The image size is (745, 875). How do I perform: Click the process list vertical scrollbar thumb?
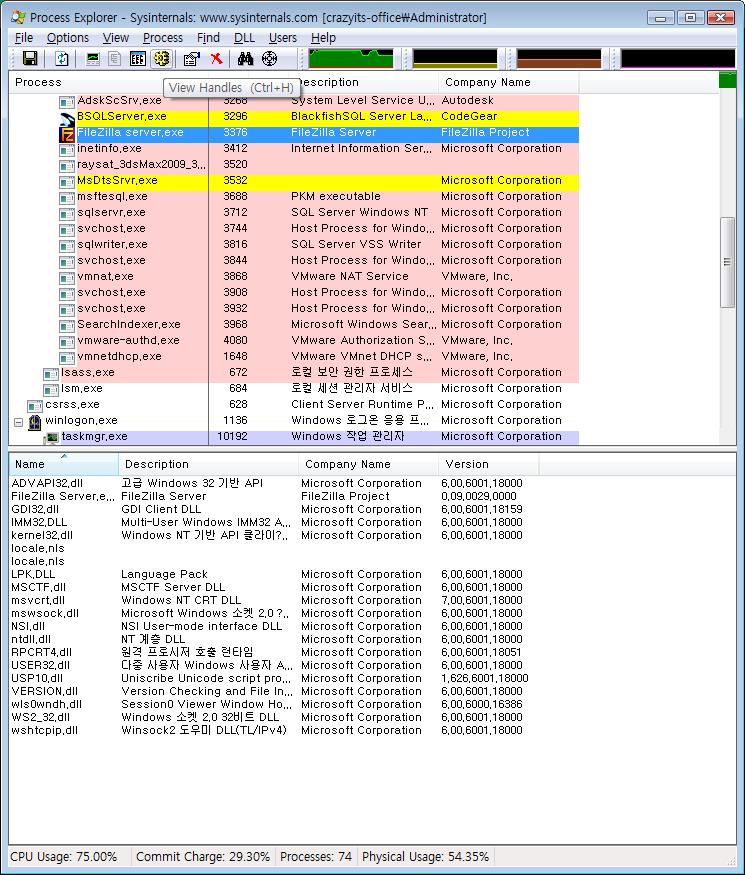727,262
